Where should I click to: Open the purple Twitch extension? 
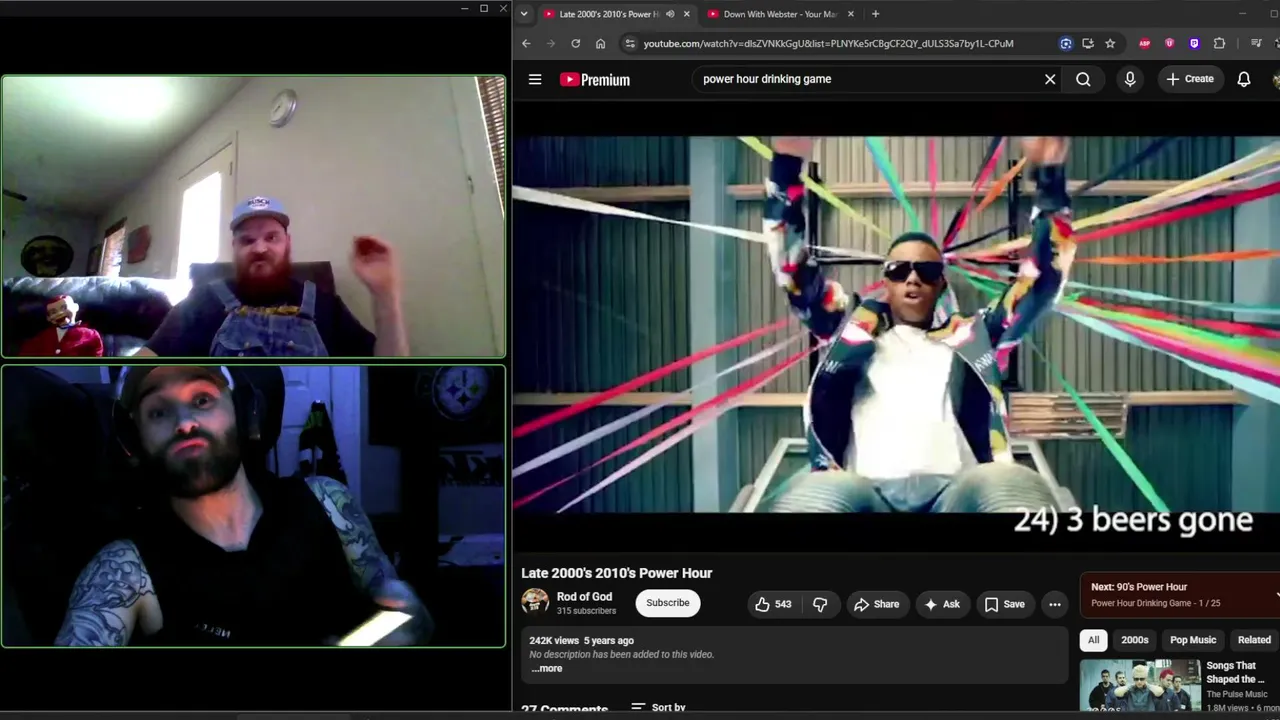(x=1194, y=43)
